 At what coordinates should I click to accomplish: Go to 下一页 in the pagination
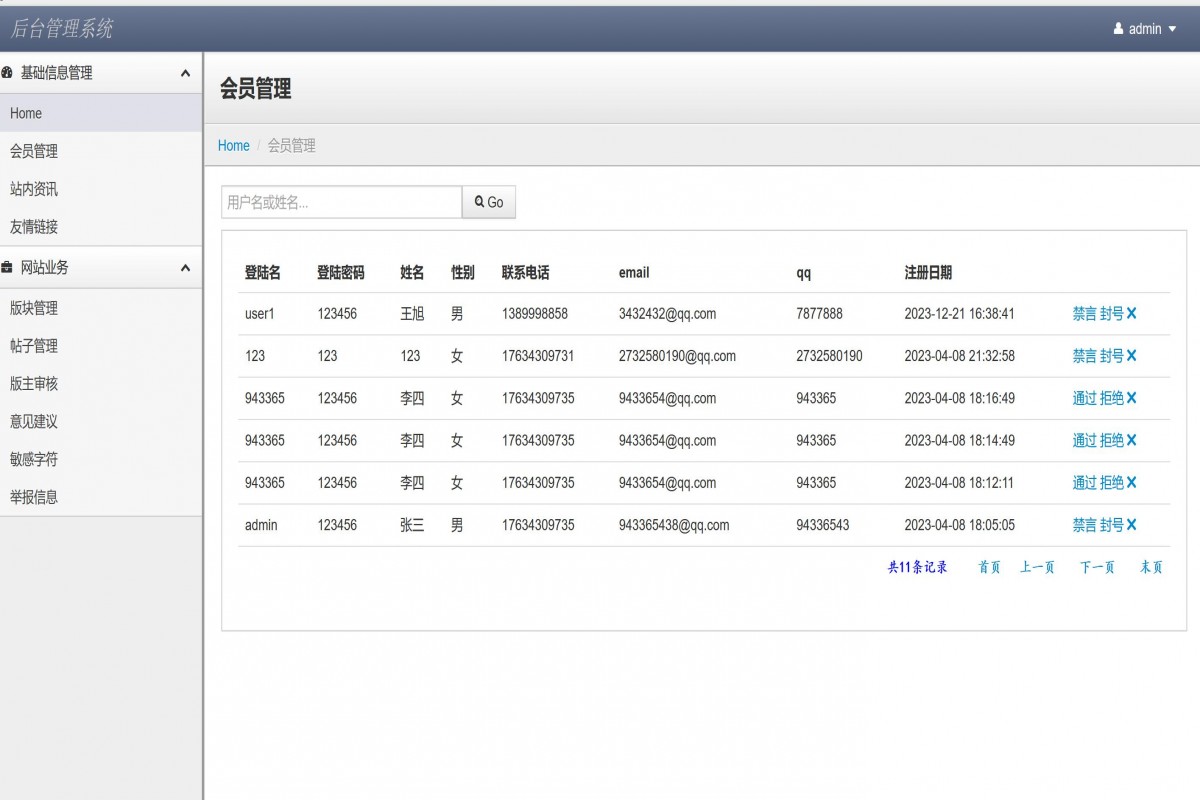[1096, 566]
